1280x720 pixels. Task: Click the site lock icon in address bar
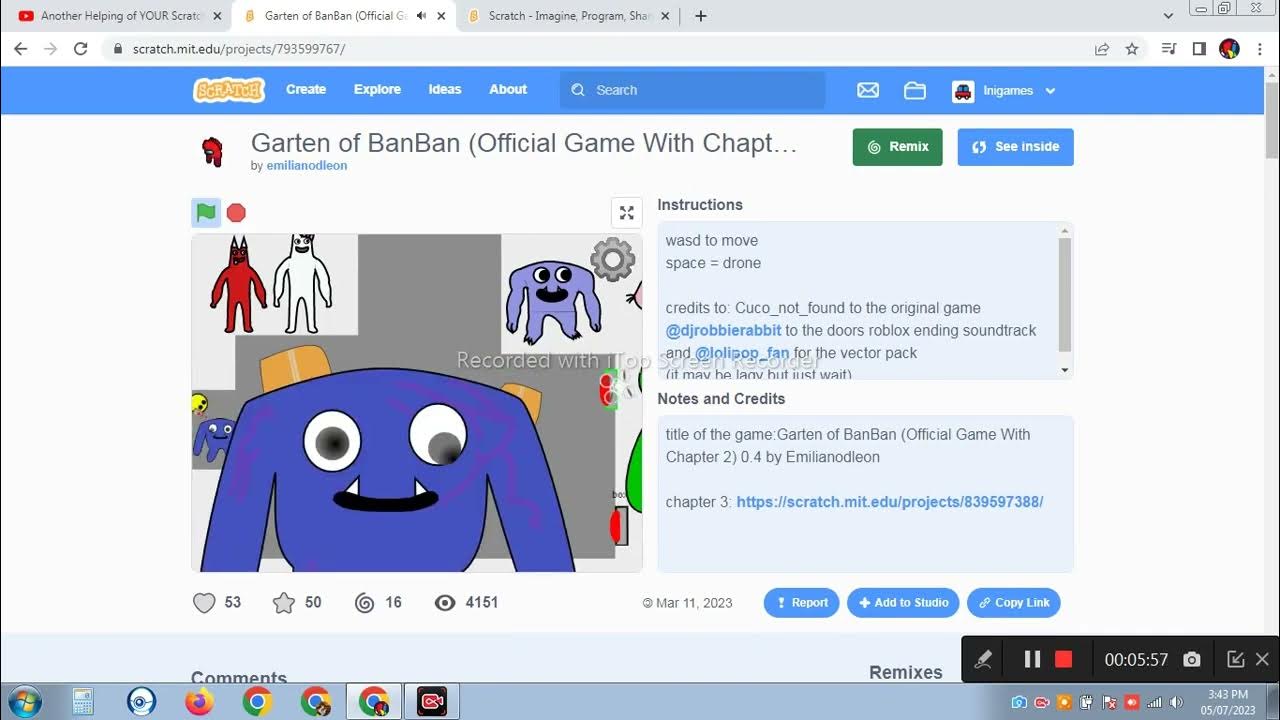(118, 49)
